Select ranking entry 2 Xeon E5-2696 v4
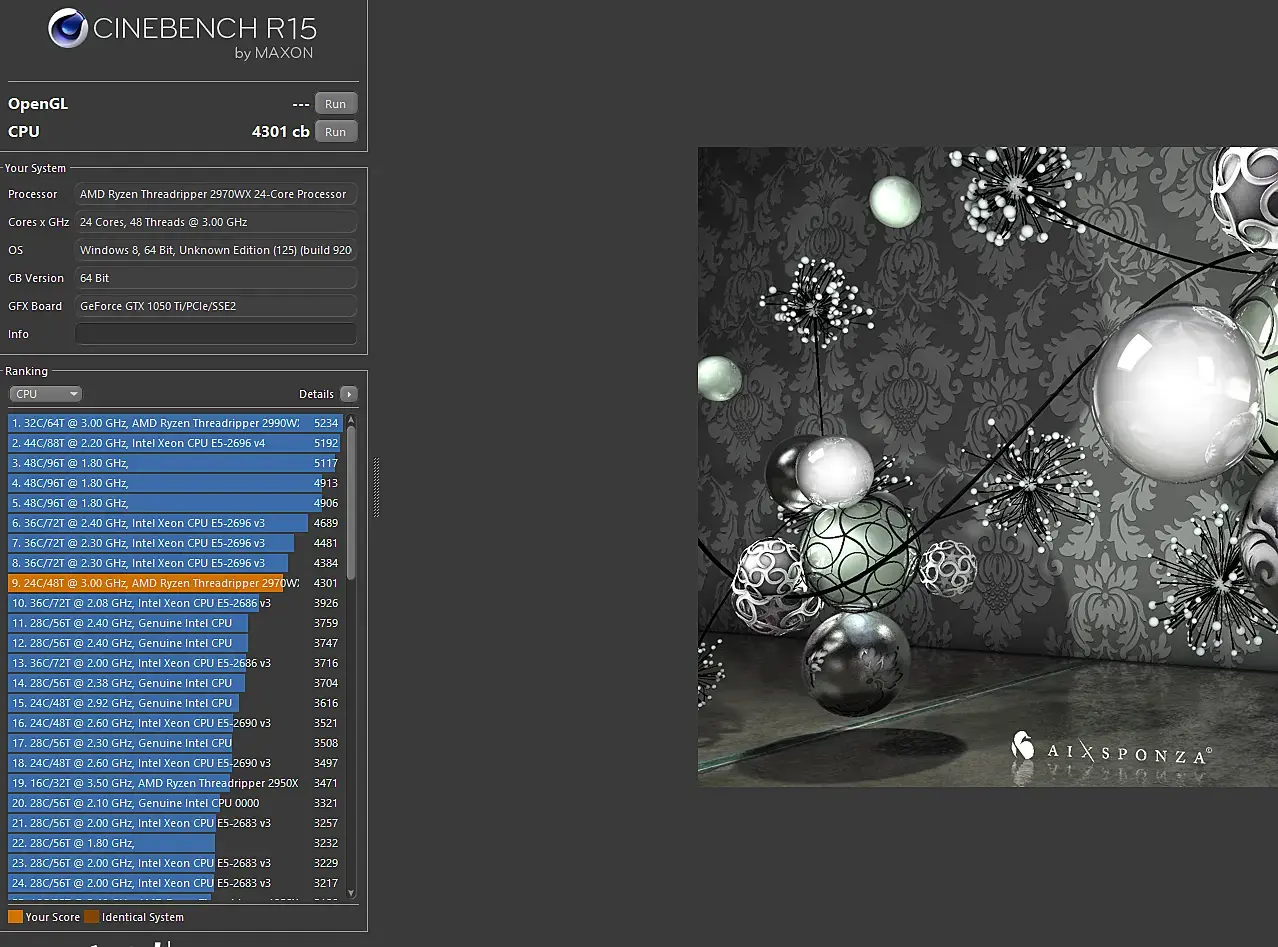This screenshot has width=1278, height=947. 176,443
